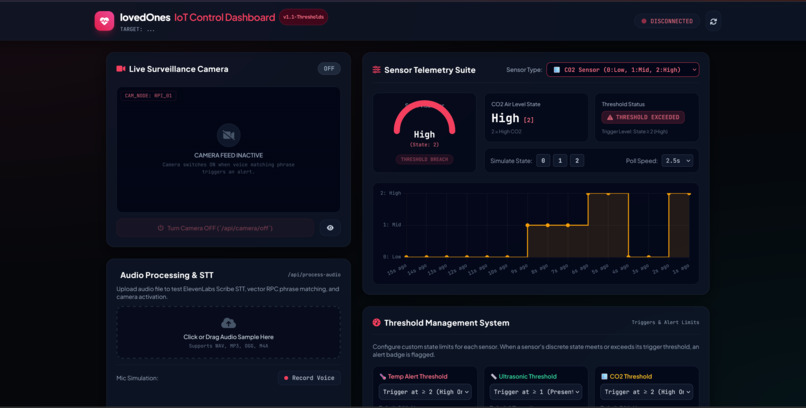The height and width of the screenshot is (408, 806).
Task: Click the Temp Alert Threshold thermometer icon
Action: (382, 377)
